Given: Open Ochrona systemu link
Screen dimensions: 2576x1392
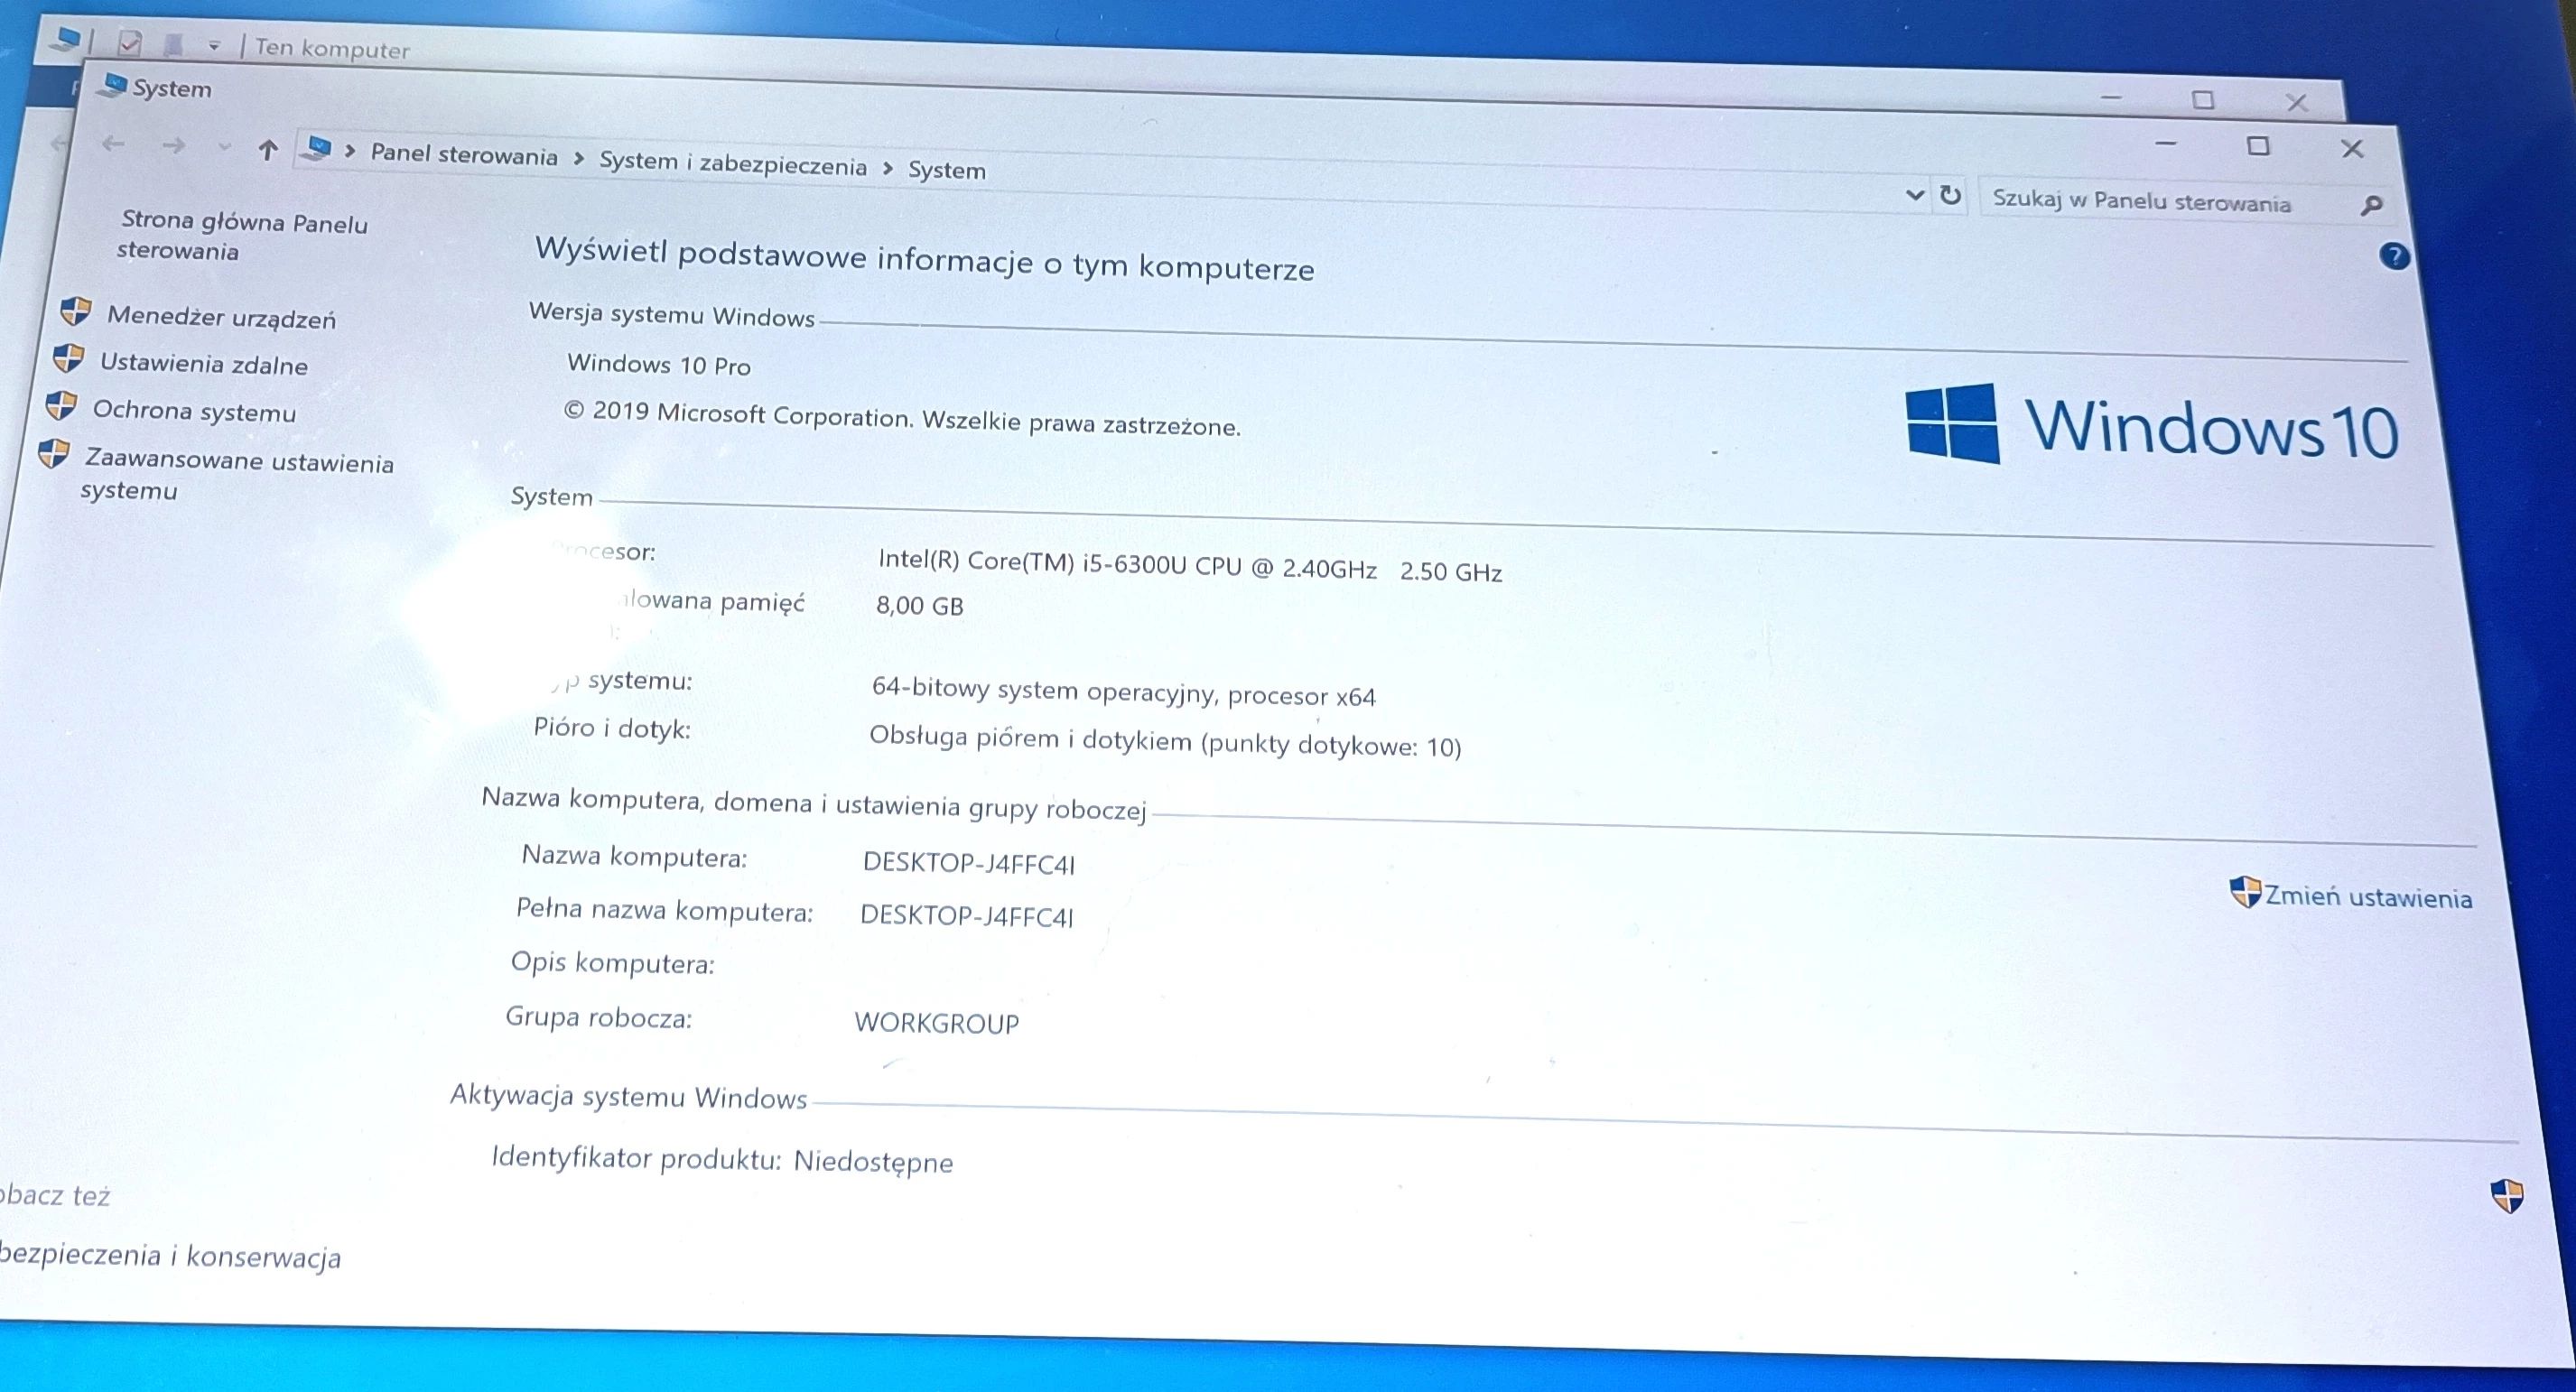Looking at the screenshot, I should (x=194, y=412).
